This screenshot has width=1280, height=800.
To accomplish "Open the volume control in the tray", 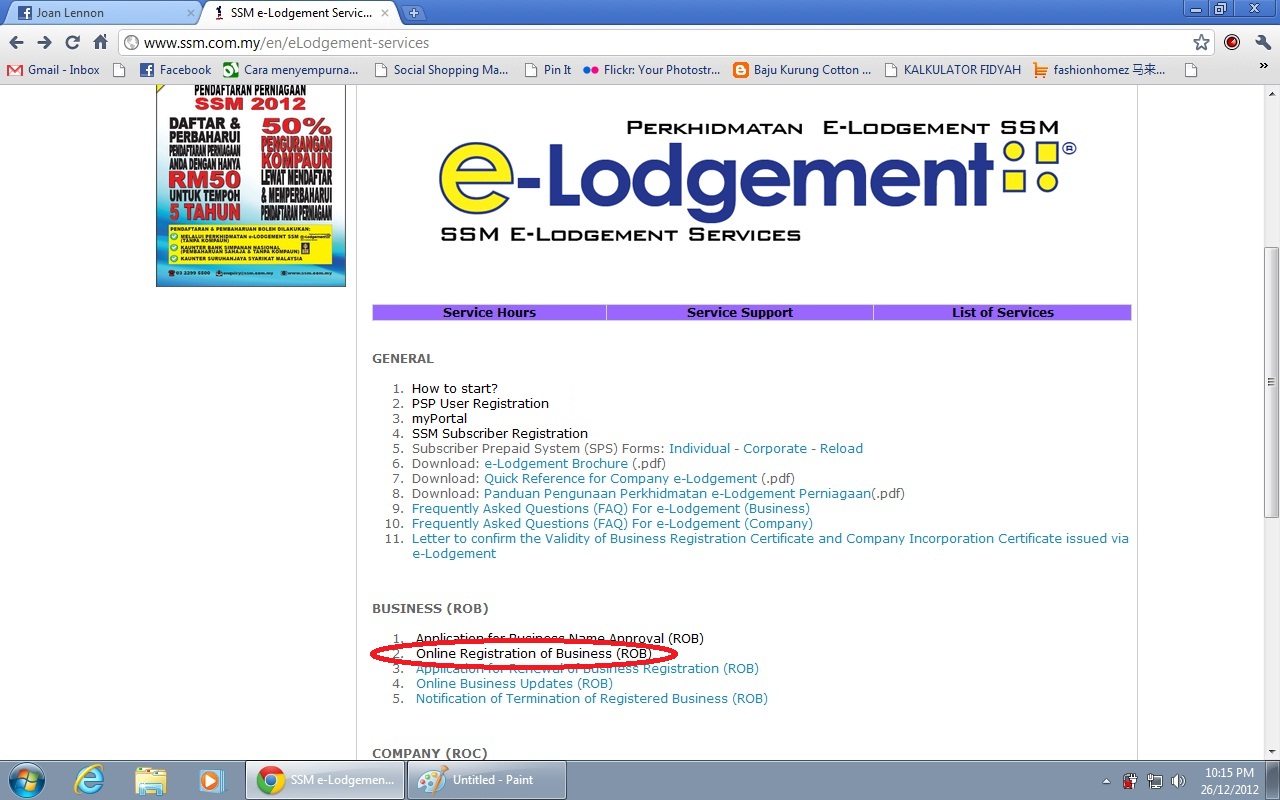I will [x=1179, y=781].
